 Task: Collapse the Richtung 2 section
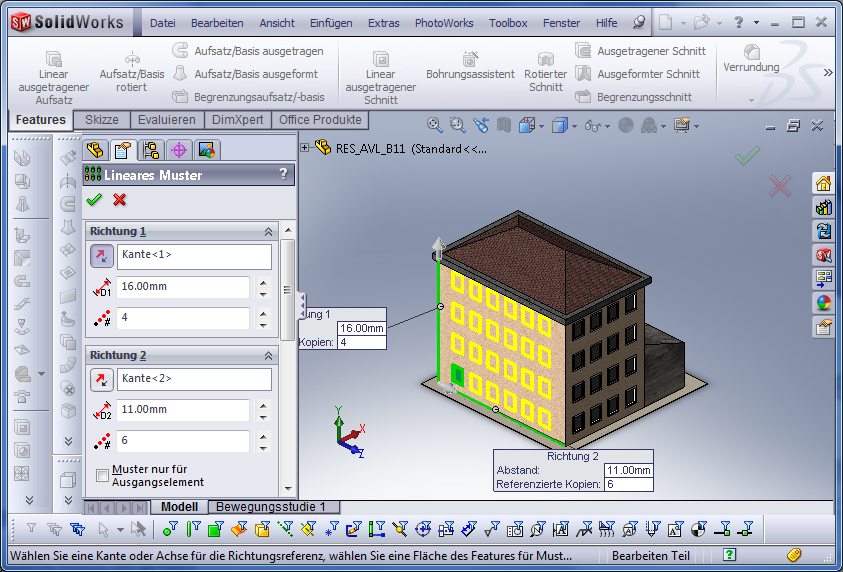268,355
